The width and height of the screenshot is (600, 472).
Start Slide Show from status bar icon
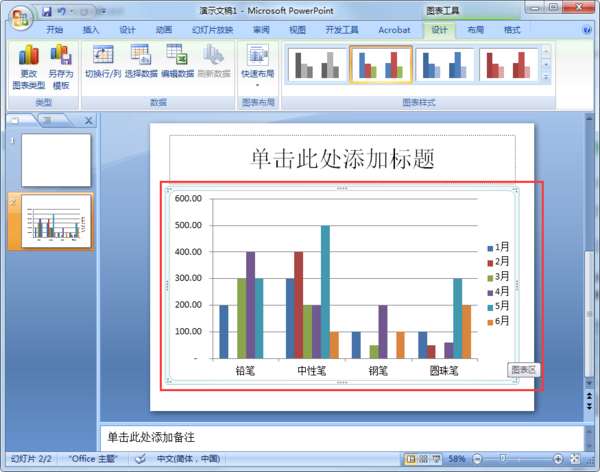(436, 459)
